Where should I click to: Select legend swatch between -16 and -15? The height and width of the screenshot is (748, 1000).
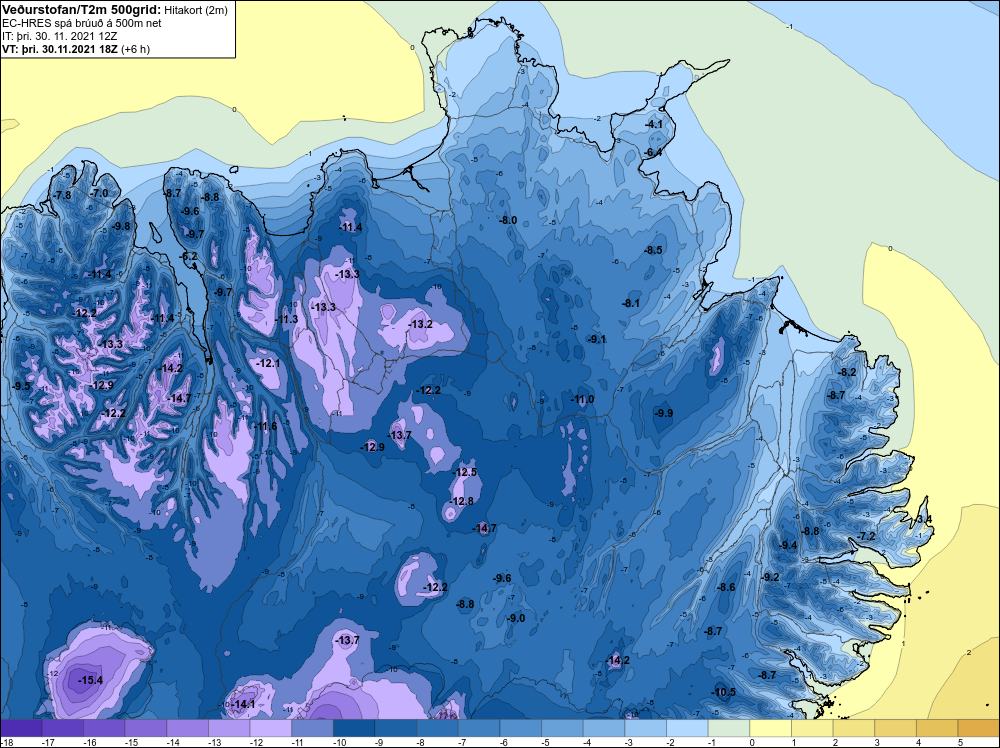coord(104,728)
